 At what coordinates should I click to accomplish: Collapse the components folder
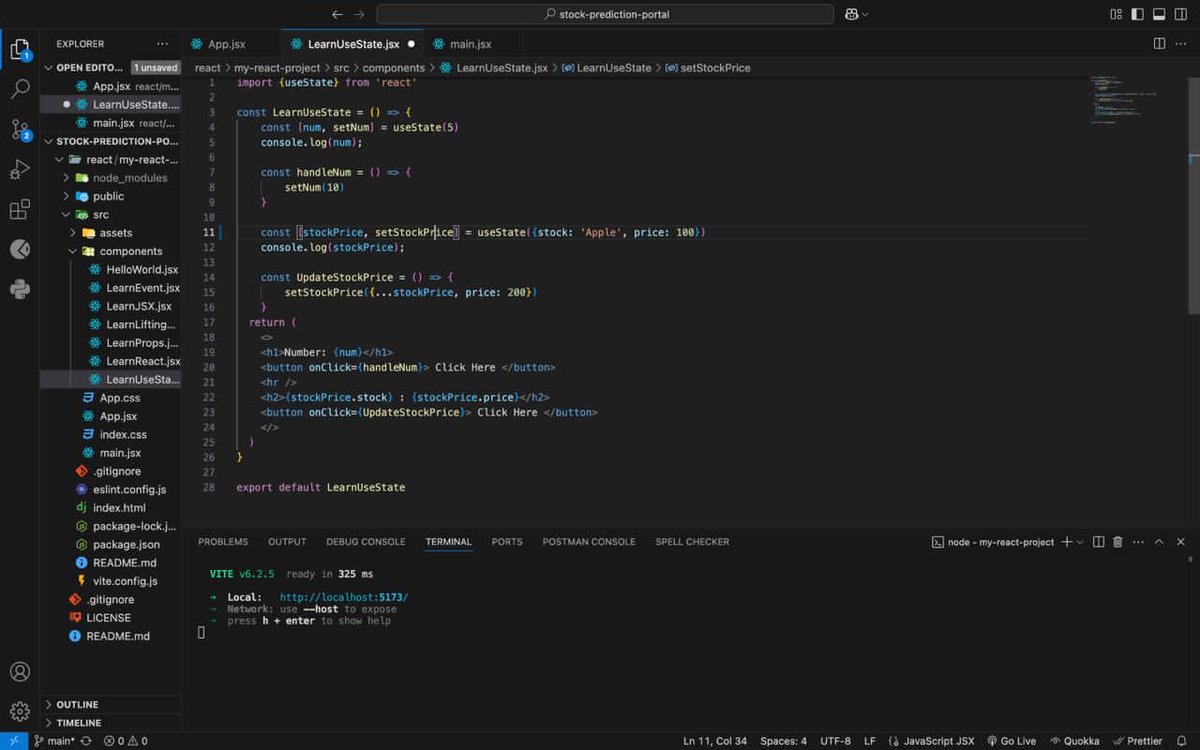[x=73, y=251]
